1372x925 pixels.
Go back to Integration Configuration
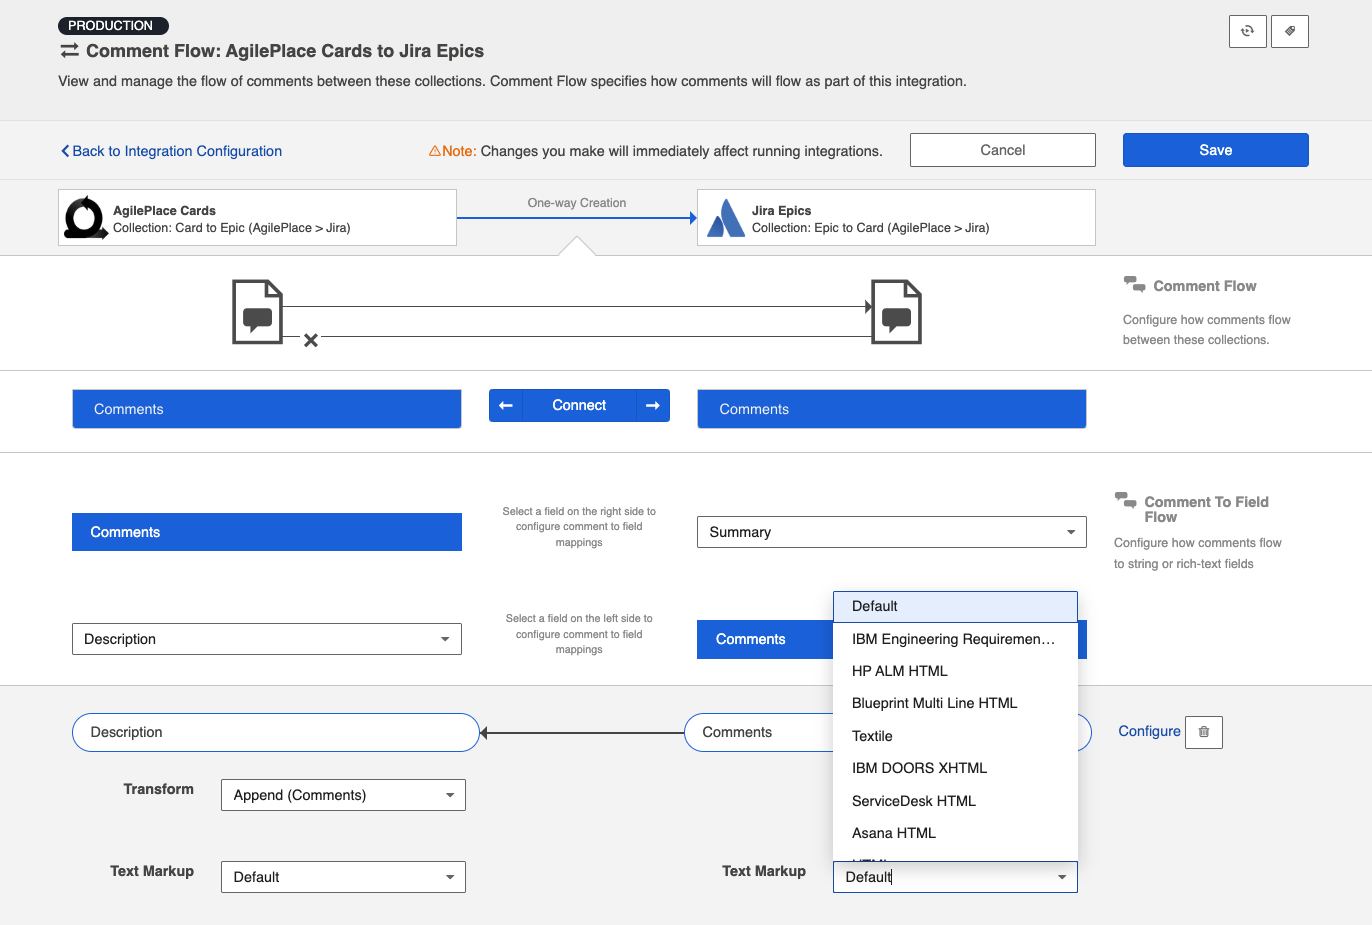(171, 151)
